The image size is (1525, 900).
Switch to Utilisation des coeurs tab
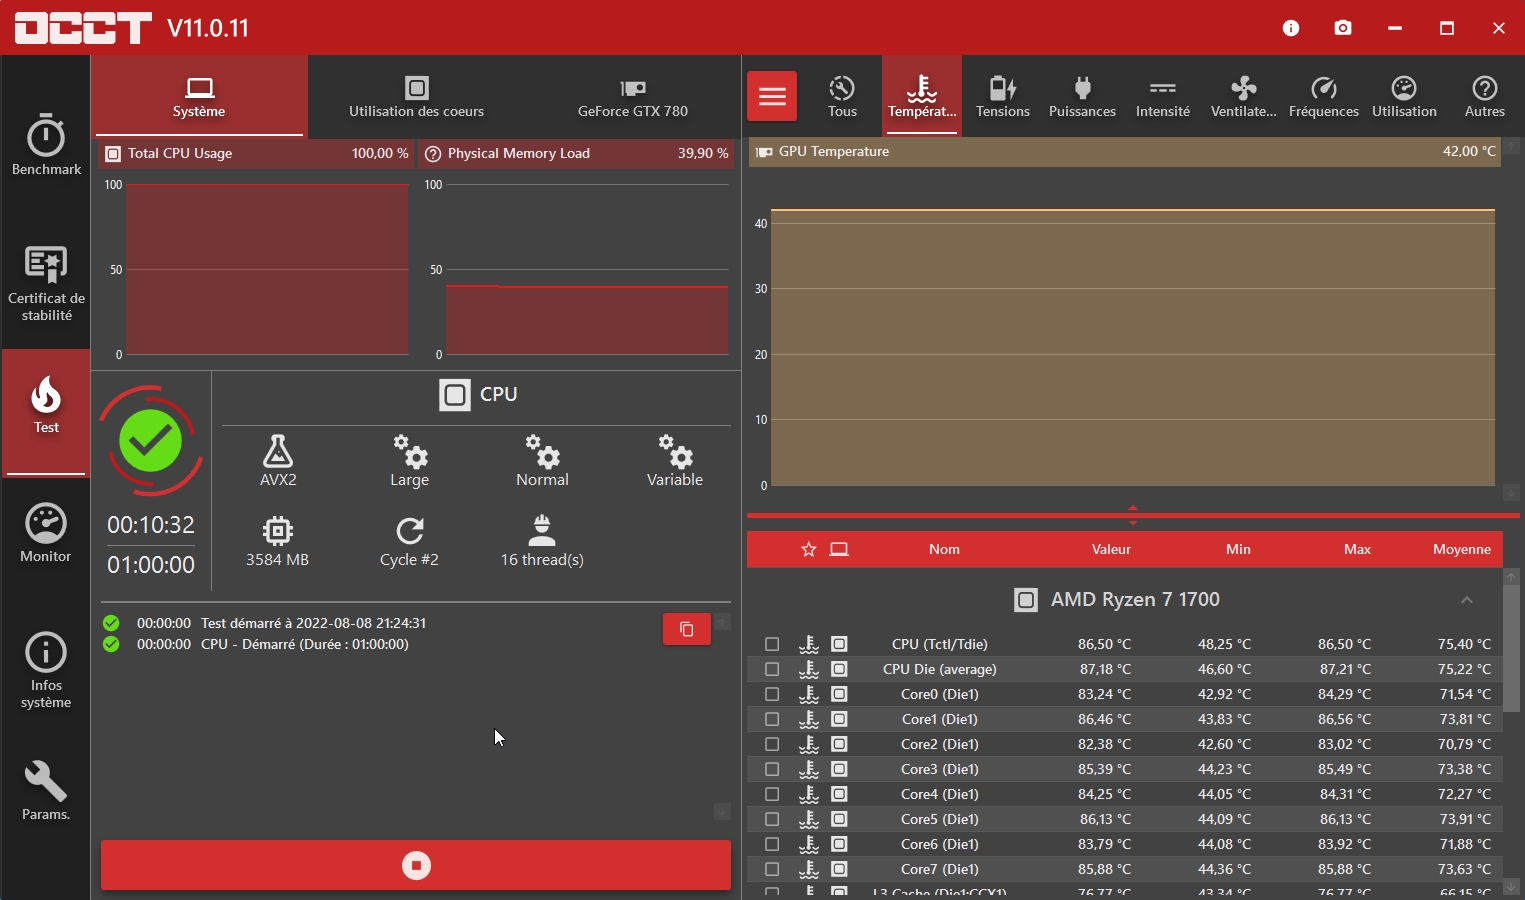pyautogui.click(x=416, y=96)
